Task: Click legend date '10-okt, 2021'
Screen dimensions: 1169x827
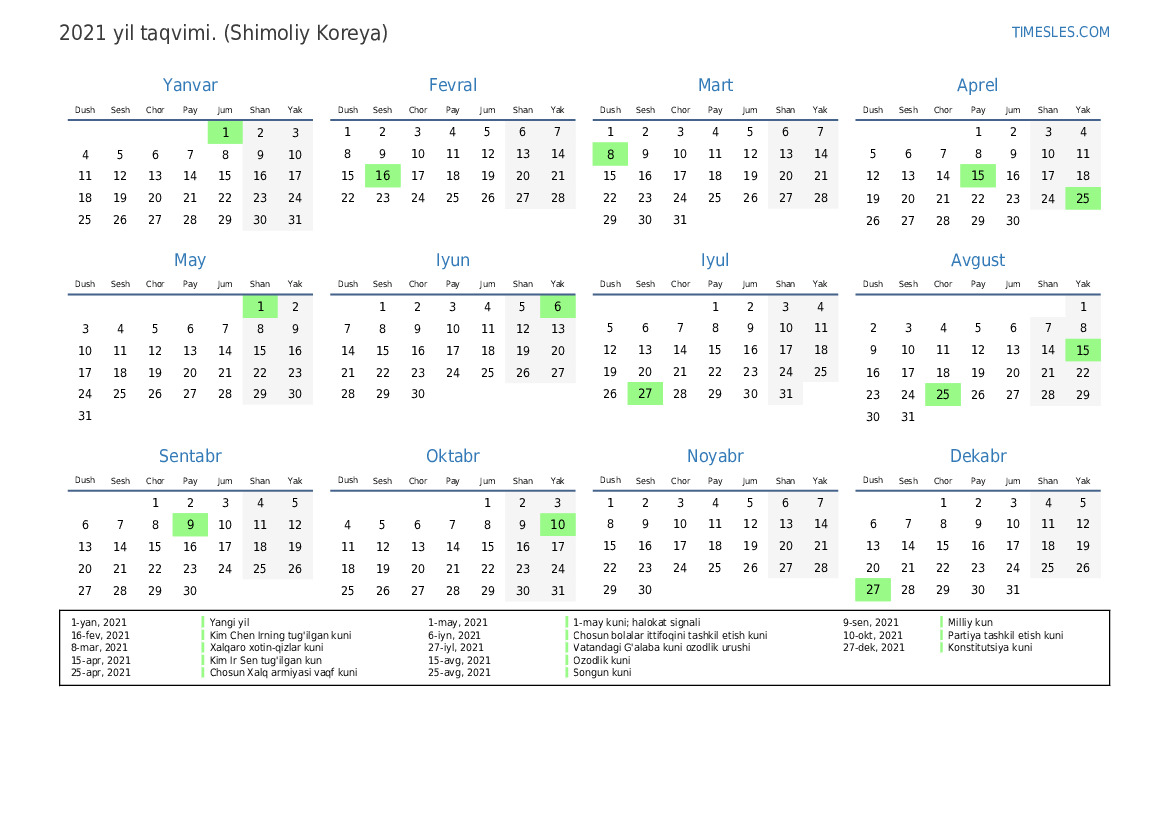Action: click(873, 635)
